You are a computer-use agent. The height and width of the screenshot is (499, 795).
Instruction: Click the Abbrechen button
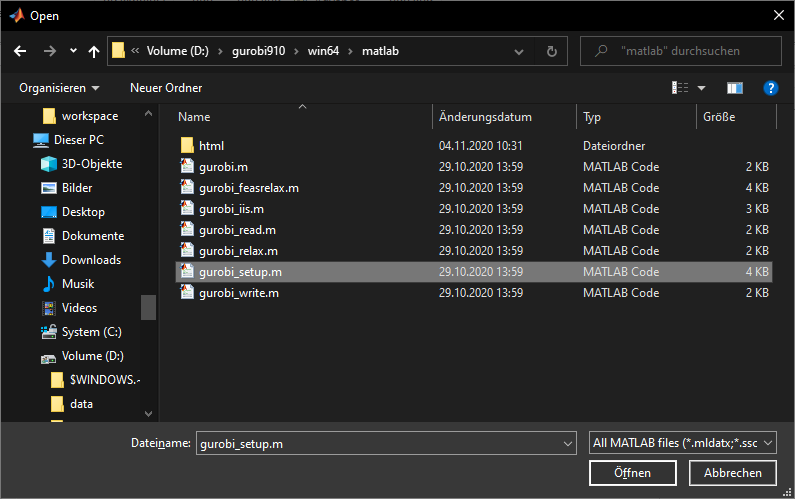pos(733,473)
